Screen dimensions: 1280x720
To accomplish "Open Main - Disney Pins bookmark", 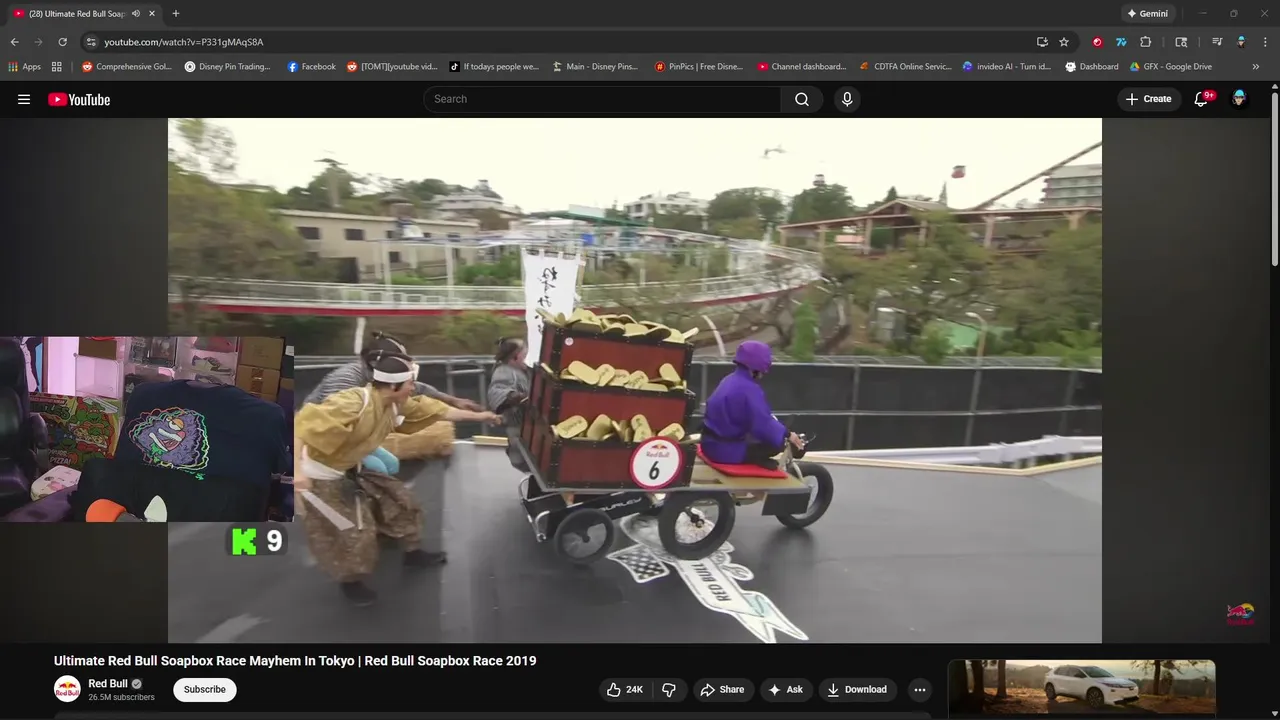I will pos(595,67).
